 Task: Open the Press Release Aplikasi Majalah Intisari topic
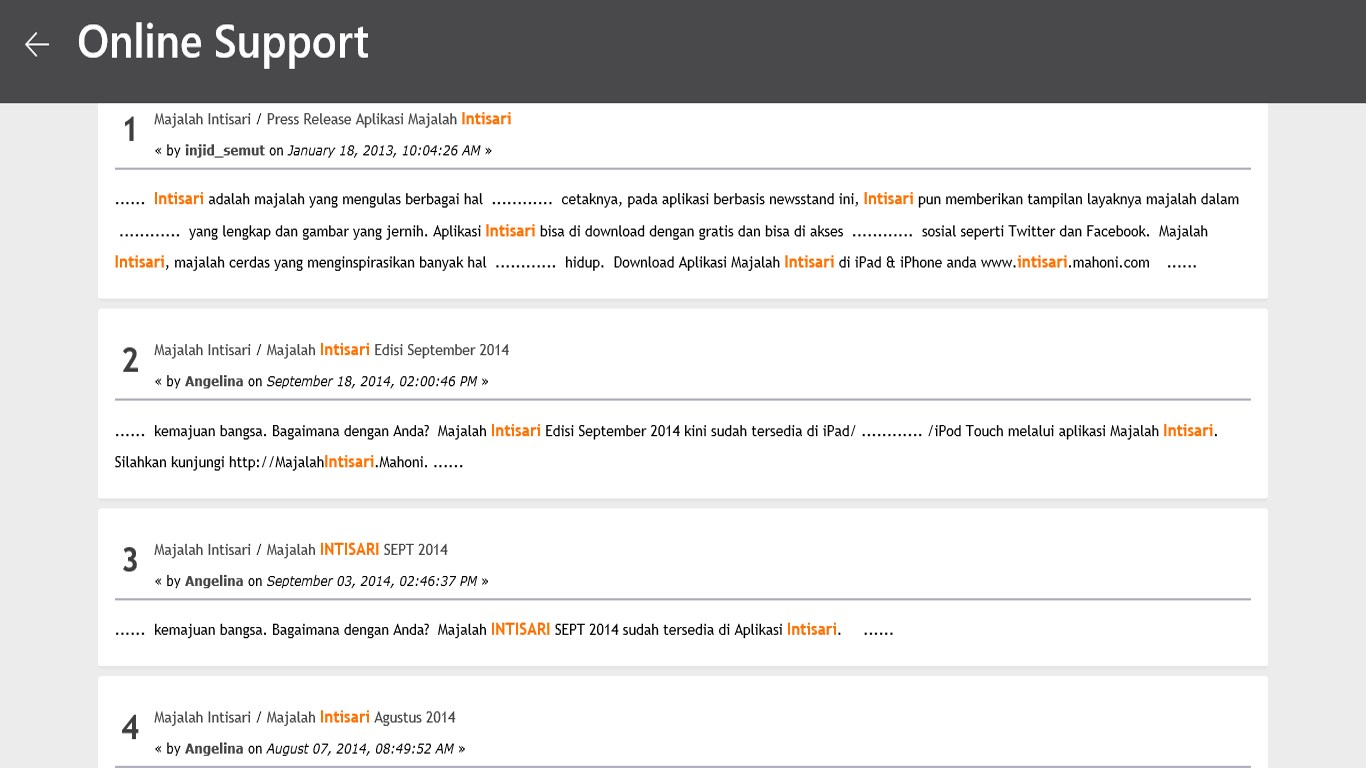click(x=388, y=119)
